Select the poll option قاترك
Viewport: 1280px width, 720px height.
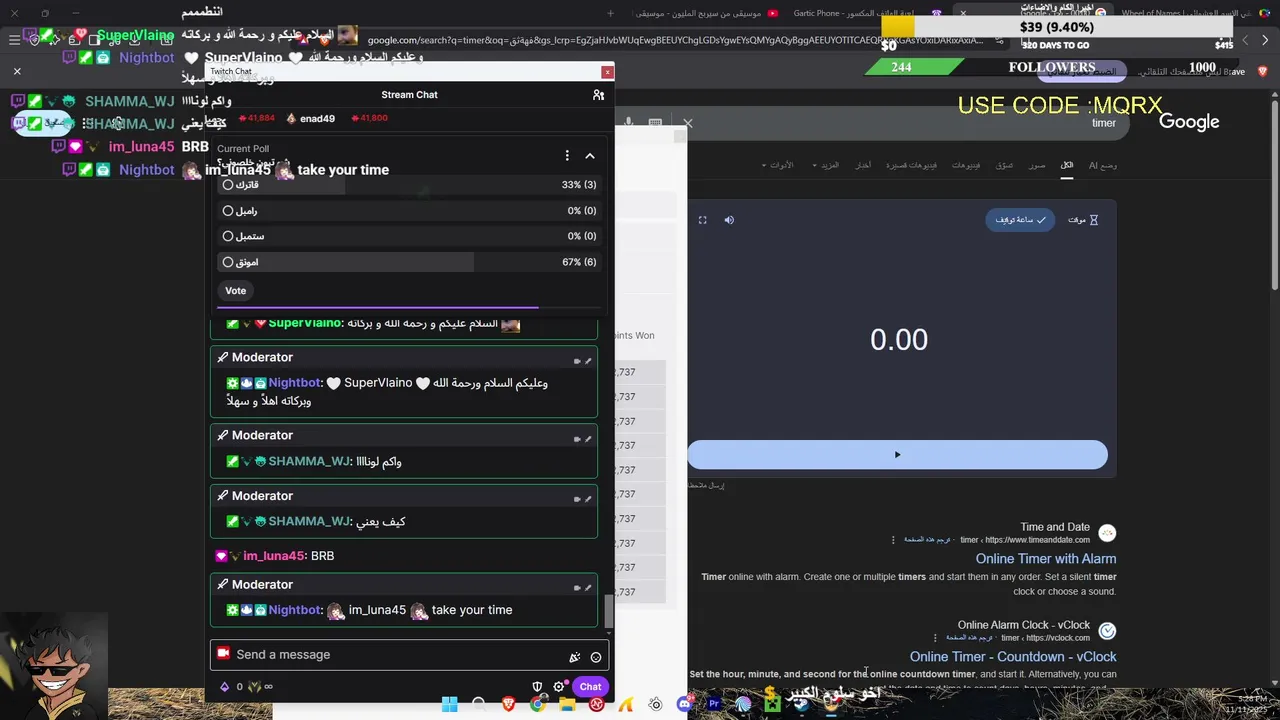click(410, 185)
